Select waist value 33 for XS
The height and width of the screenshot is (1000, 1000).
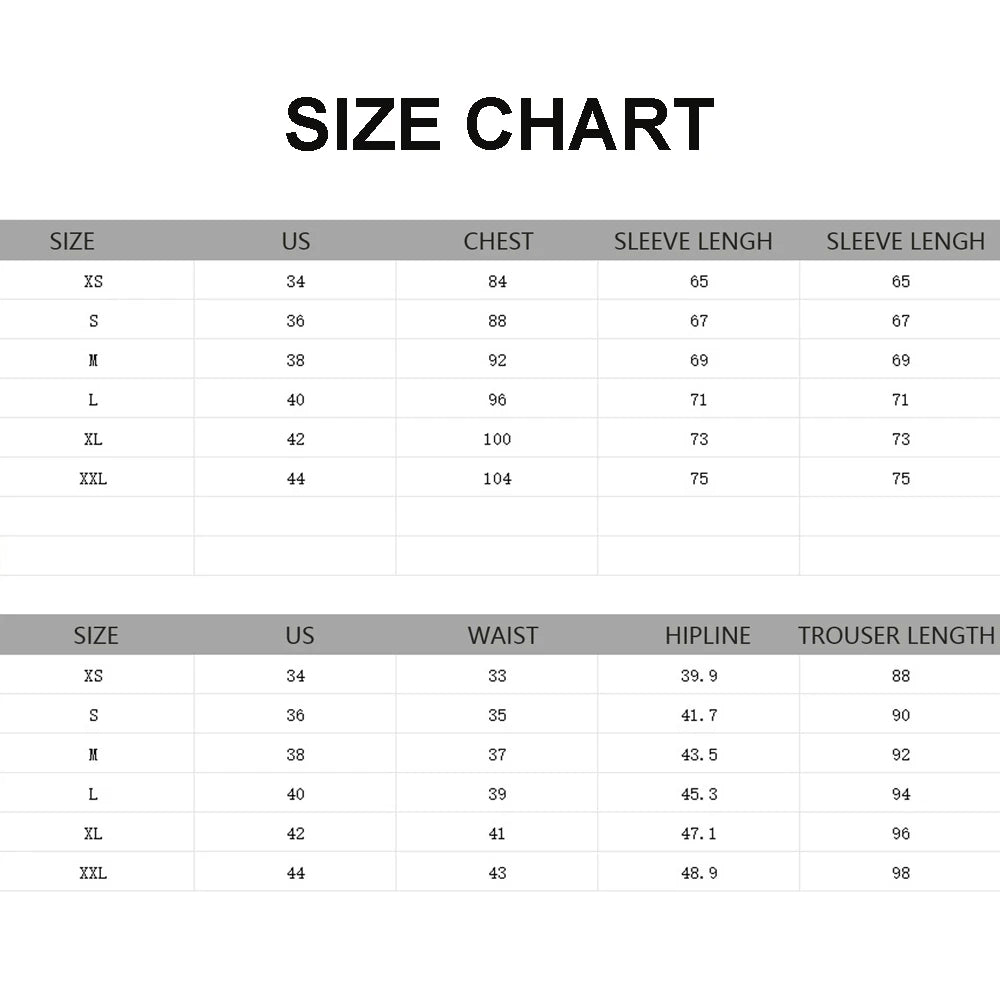pos(497,675)
